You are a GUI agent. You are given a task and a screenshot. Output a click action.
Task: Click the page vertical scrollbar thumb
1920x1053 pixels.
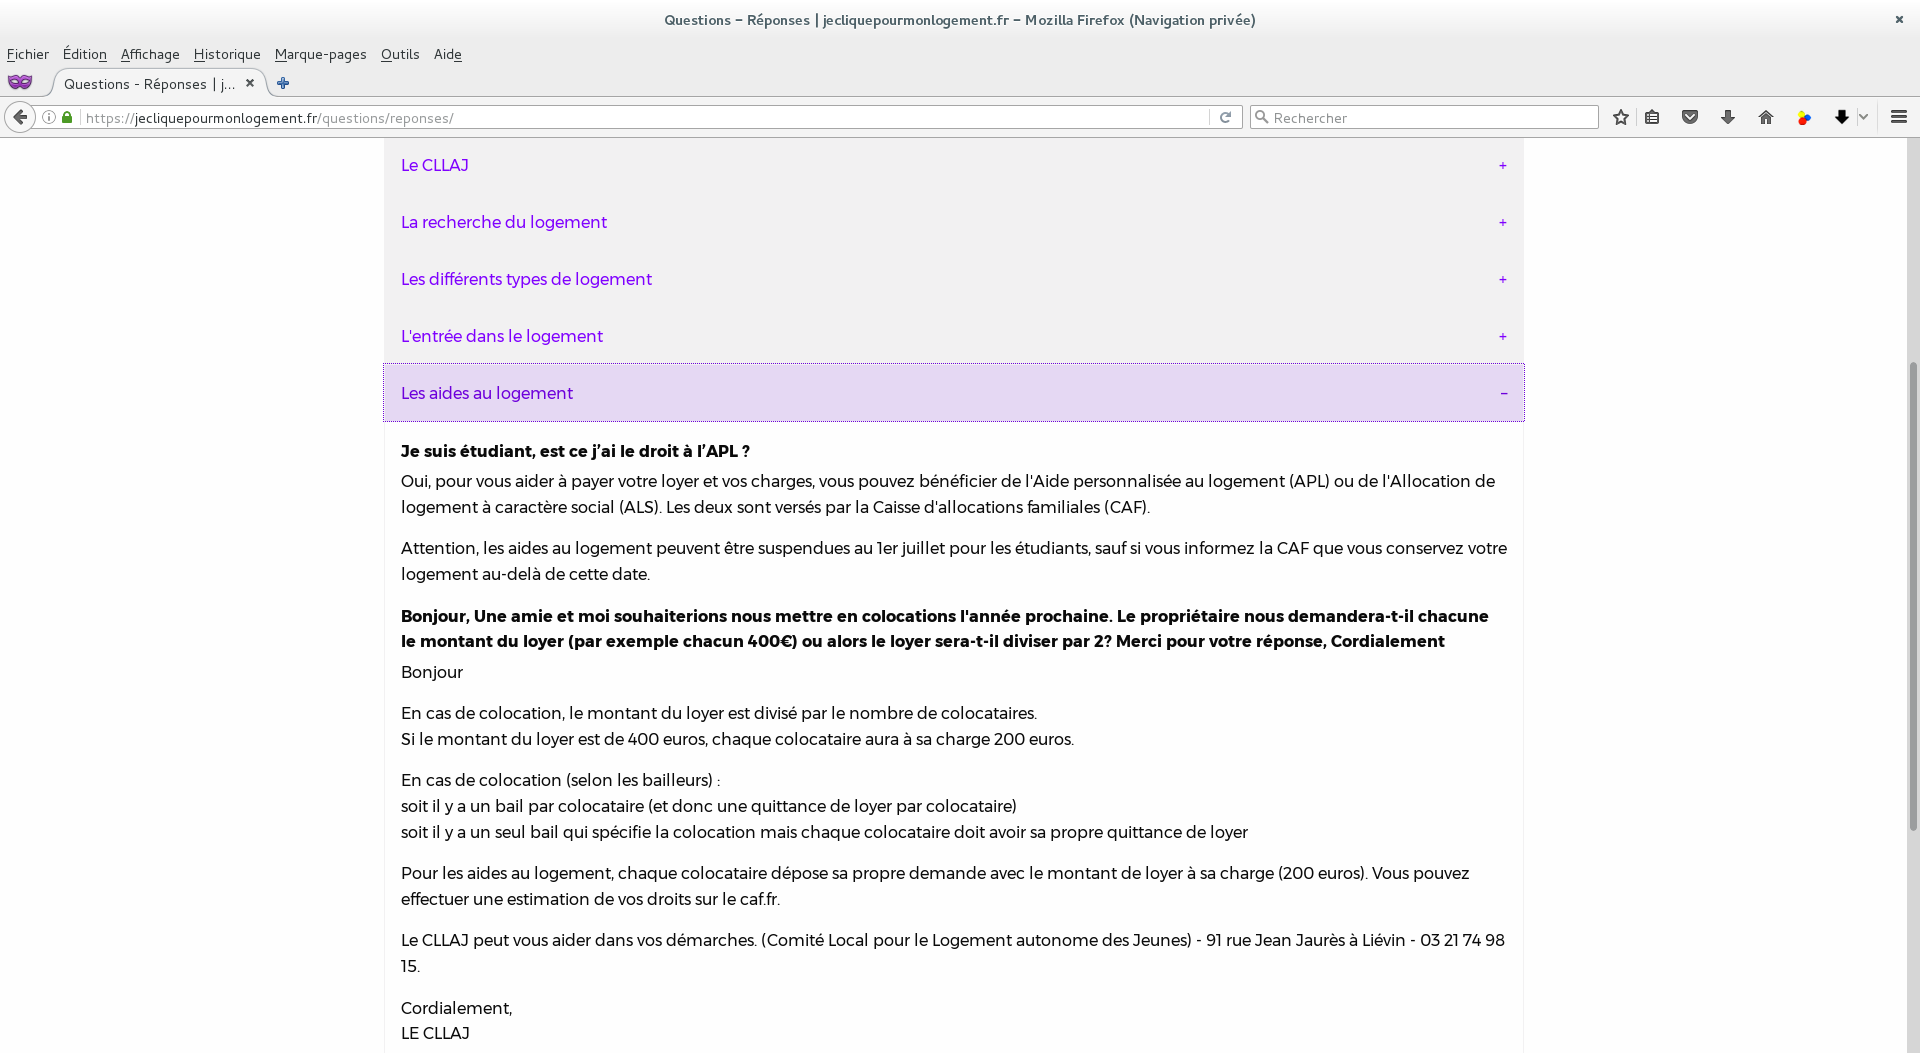click(x=1913, y=595)
